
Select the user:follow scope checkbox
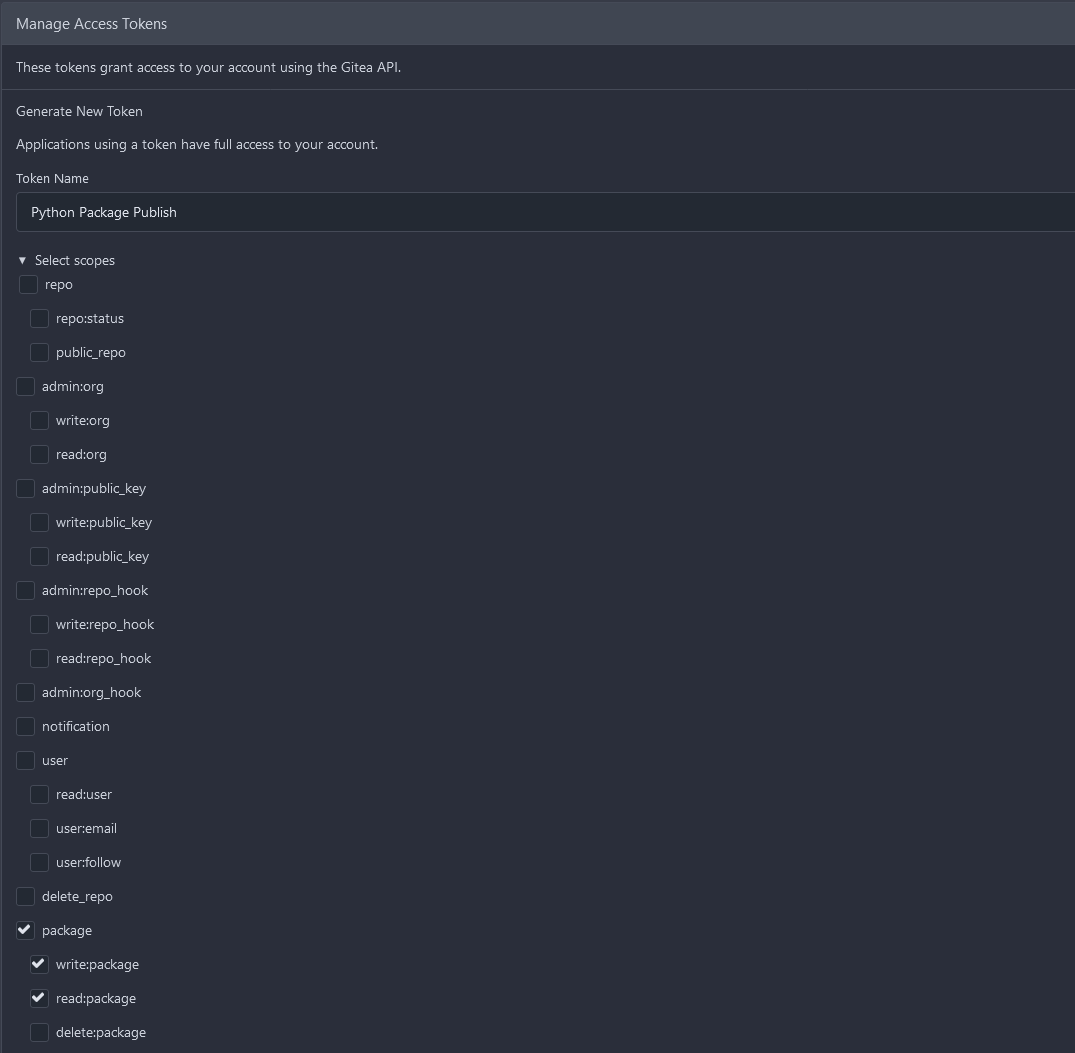coord(39,862)
